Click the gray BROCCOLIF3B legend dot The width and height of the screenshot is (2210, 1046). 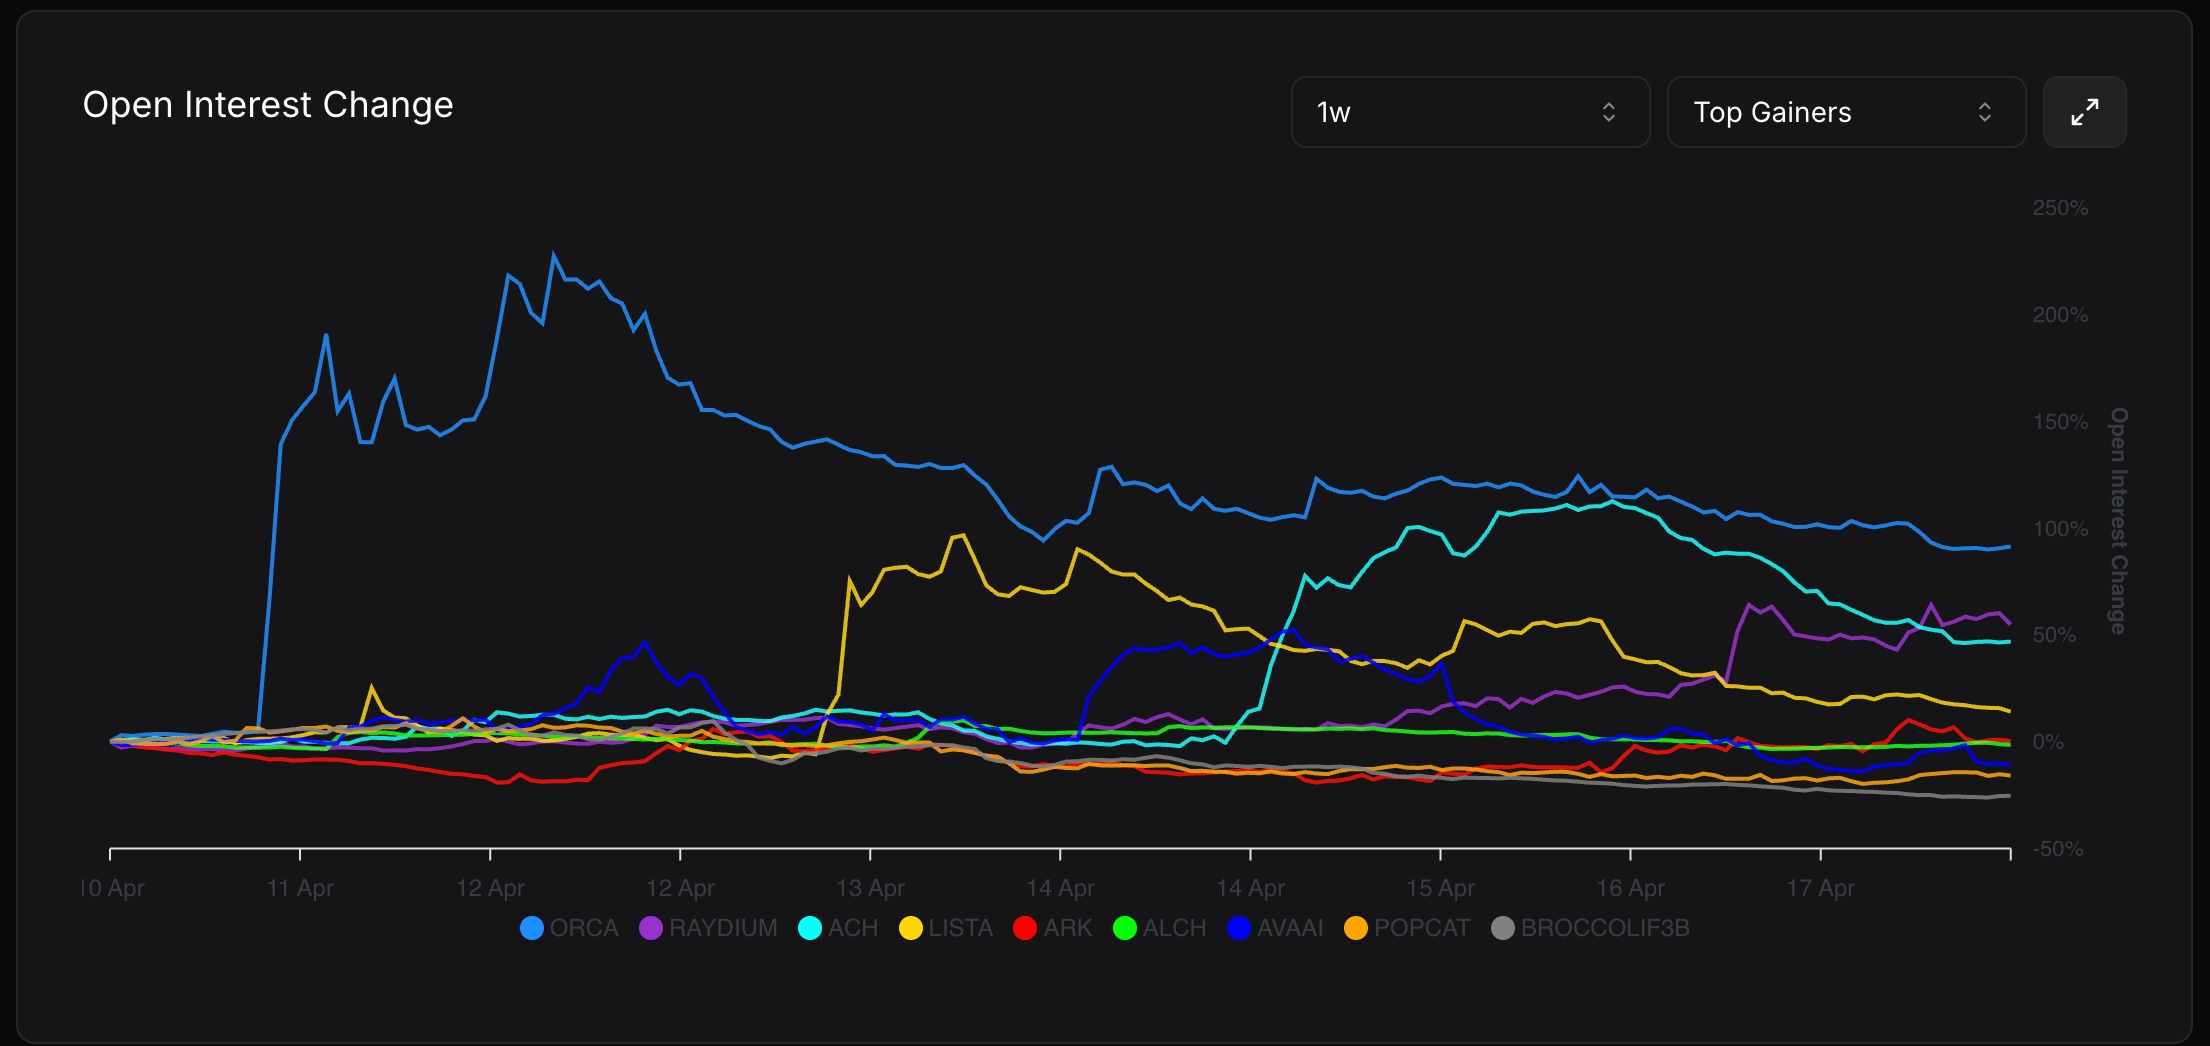tap(1503, 928)
